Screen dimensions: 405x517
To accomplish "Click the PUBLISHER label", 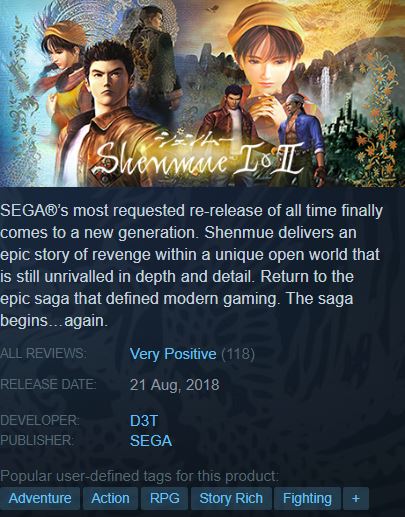I will pyautogui.click(x=37, y=440).
